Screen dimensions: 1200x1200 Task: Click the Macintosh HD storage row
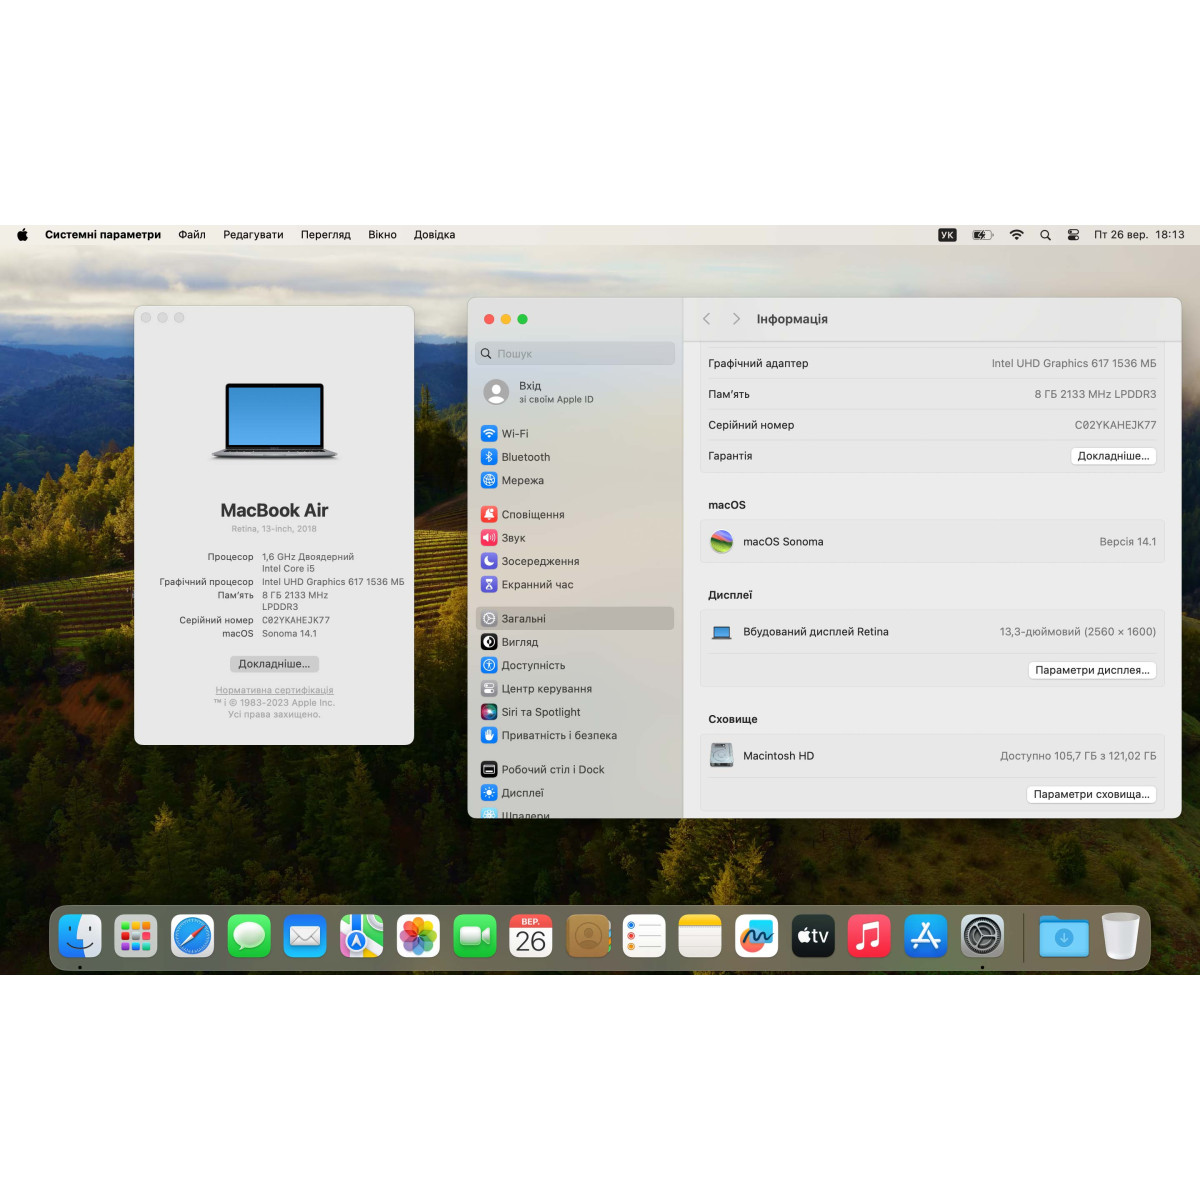pos(932,756)
